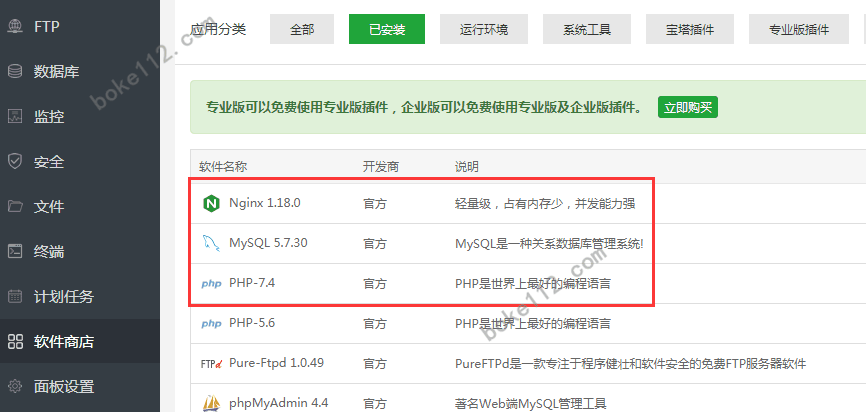Screen dimensions: 866x412
Task: Click the MySQL dolphin icon
Action: coord(211,244)
